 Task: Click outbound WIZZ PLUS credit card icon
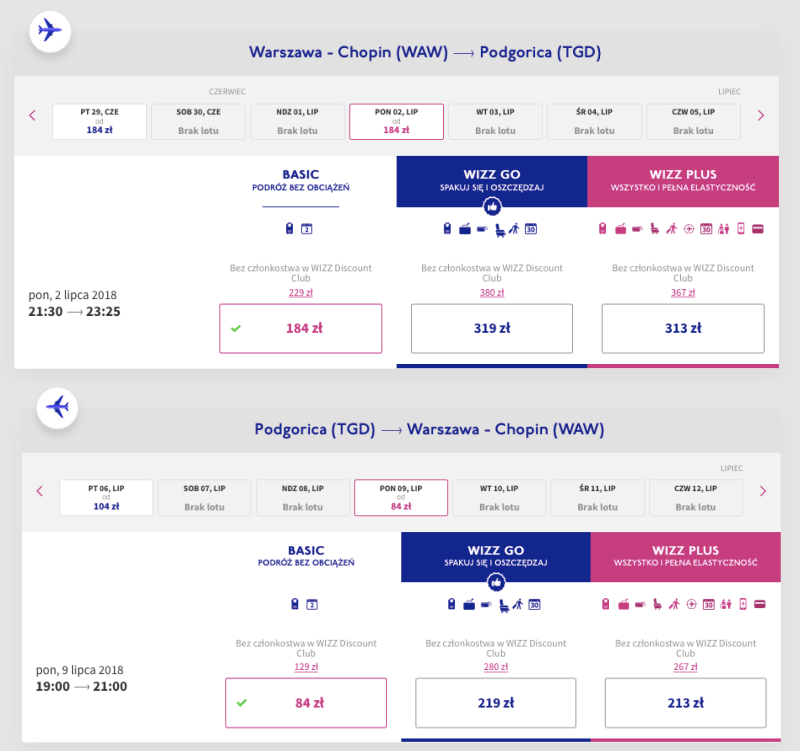tap(758, 229)
